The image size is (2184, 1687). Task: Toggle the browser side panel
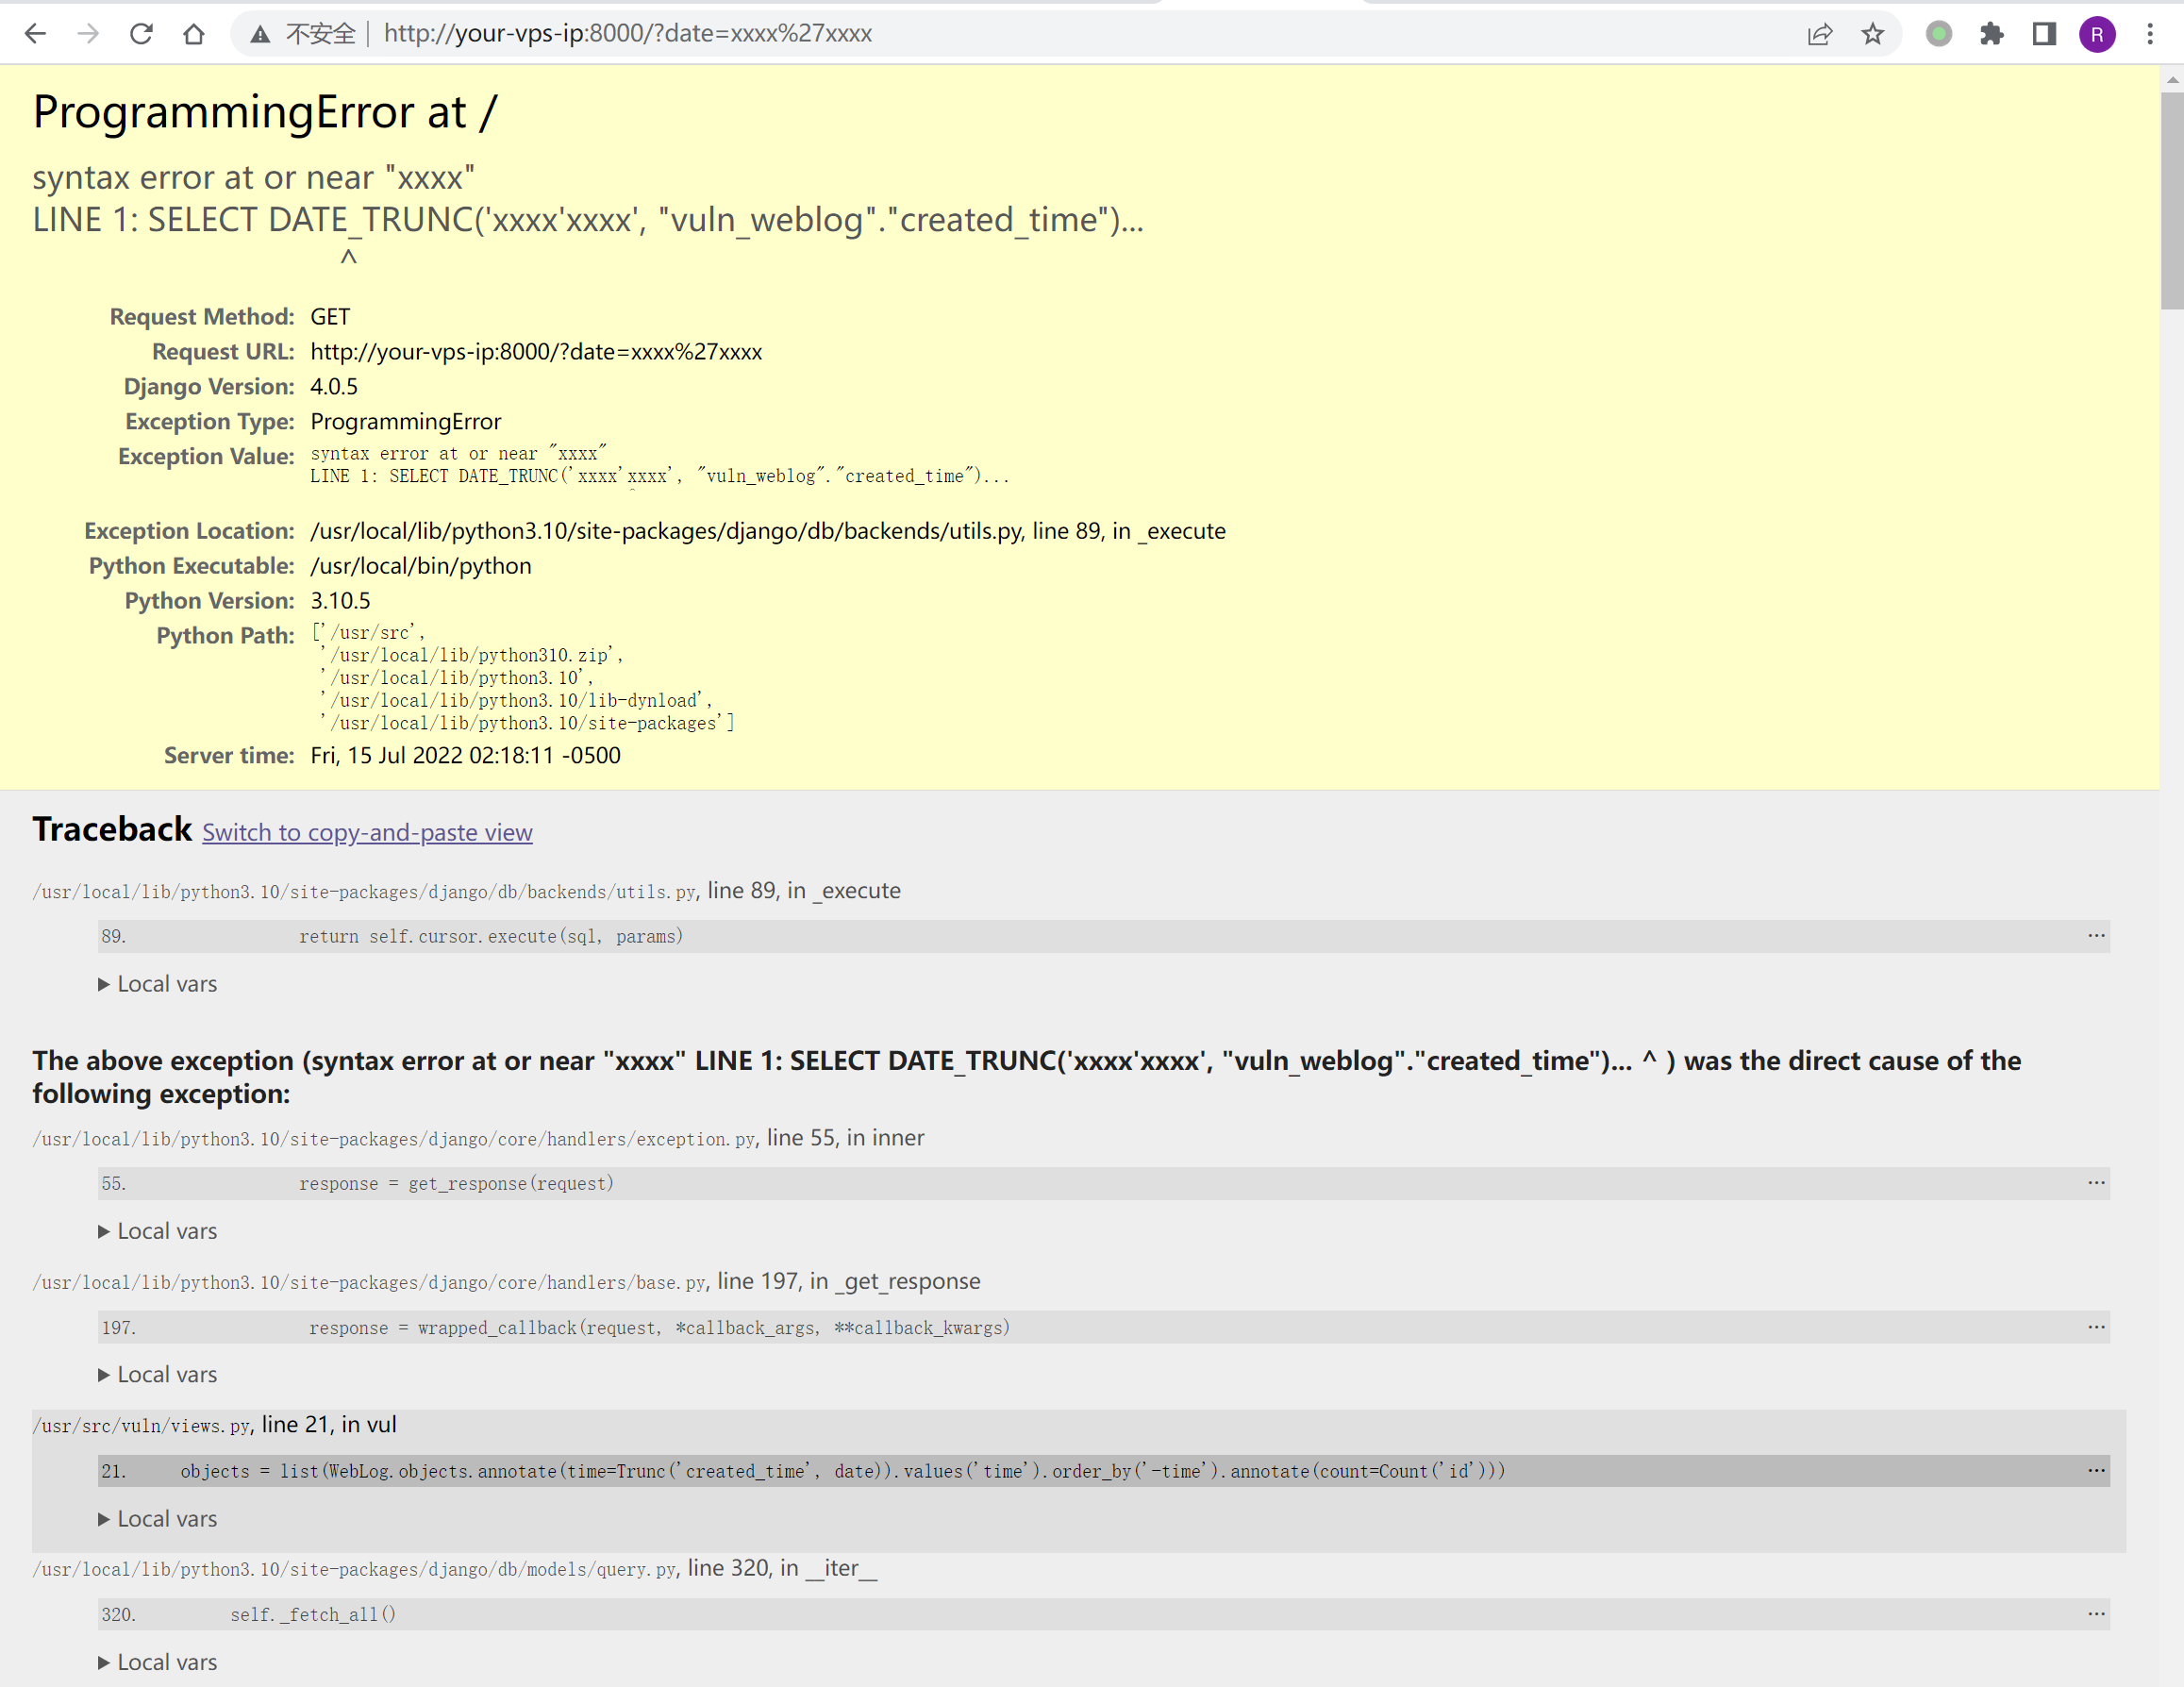coord(2044,34)
